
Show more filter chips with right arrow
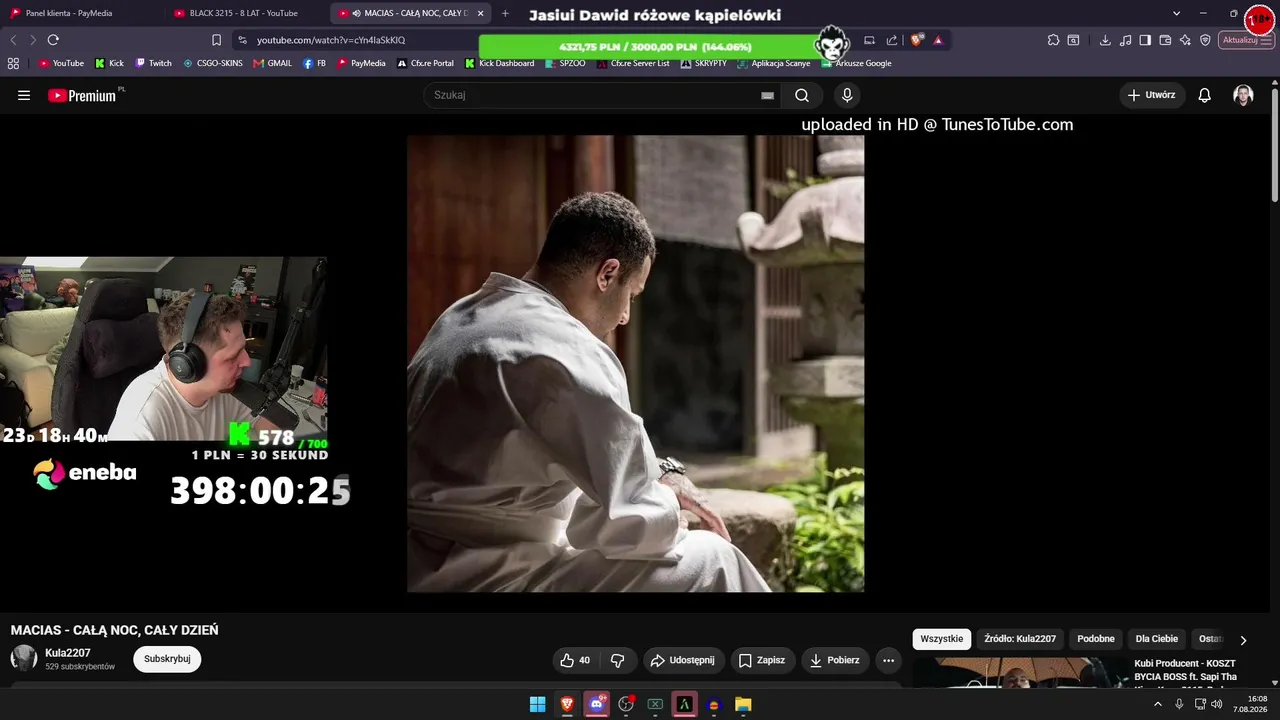(x=1243, y=640)
